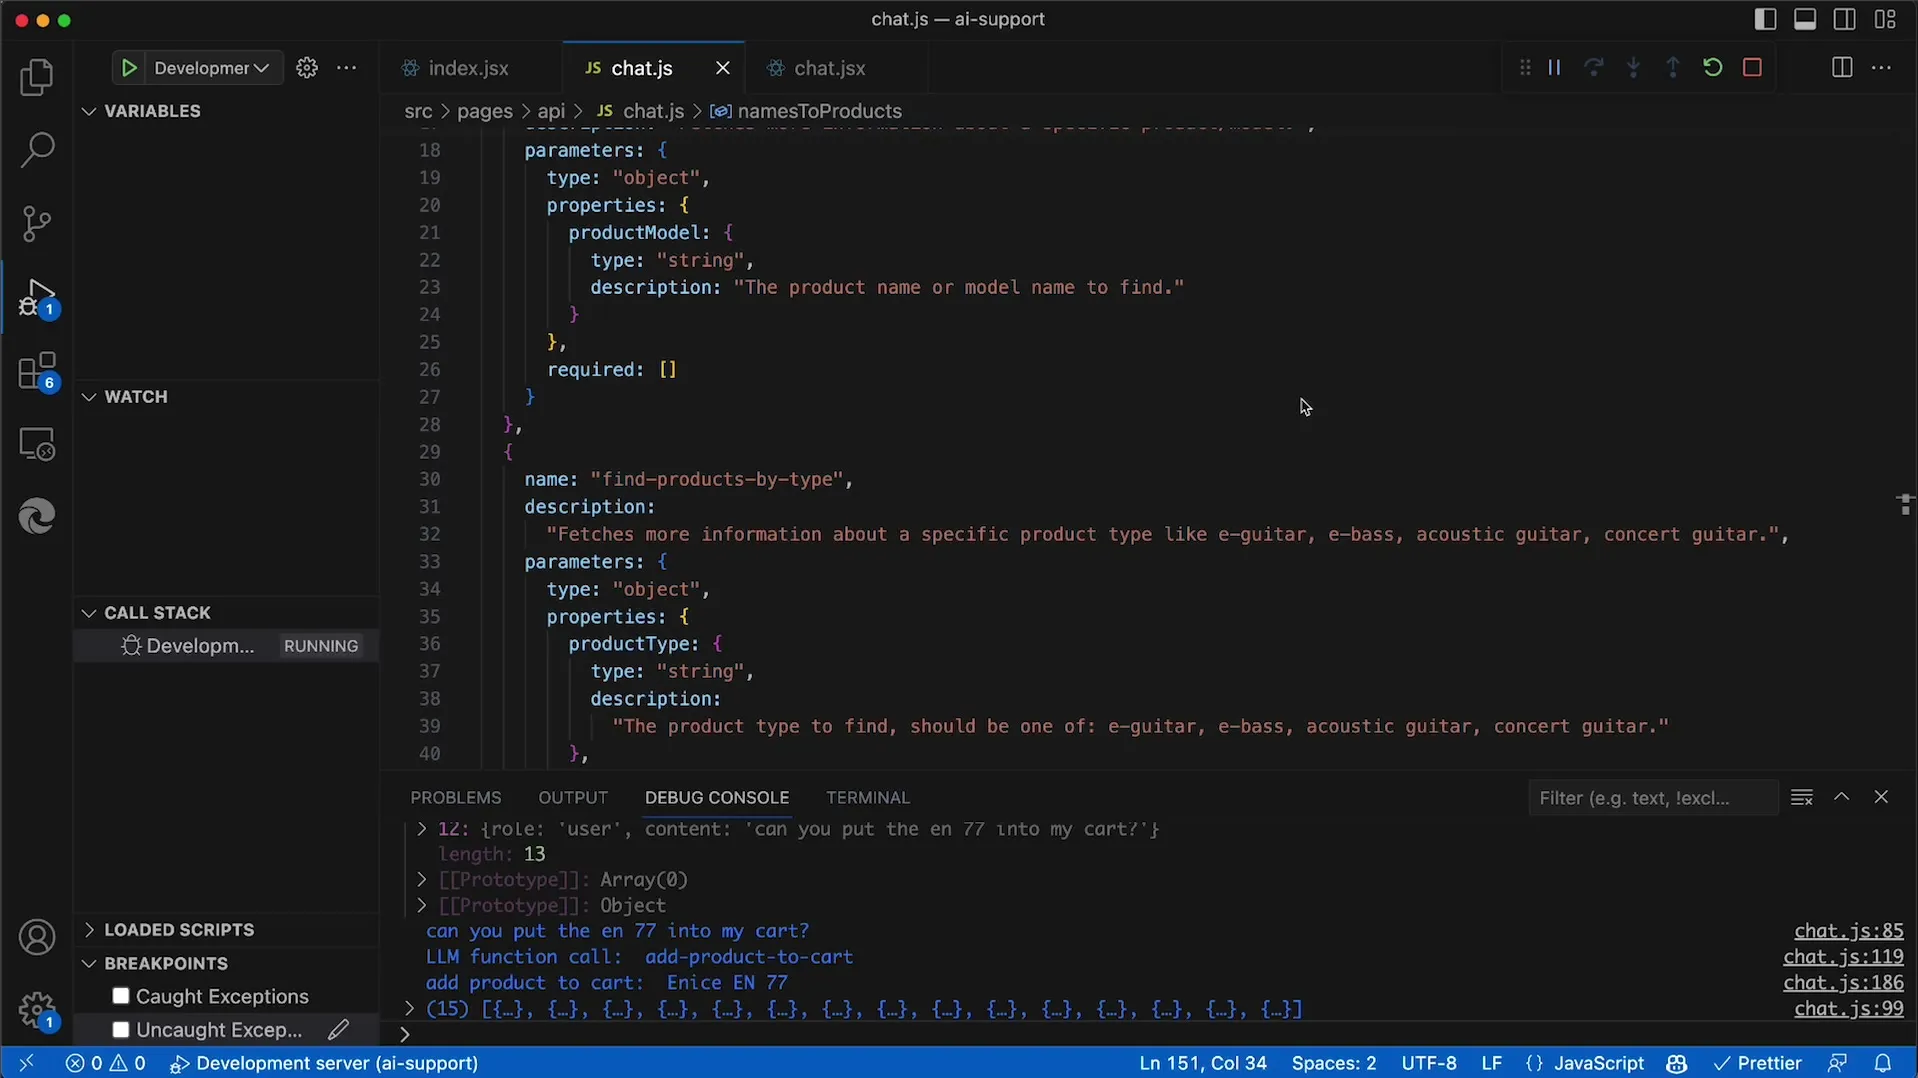Start debugging with the green play button

pyautogui.click(x=129, y=68)
